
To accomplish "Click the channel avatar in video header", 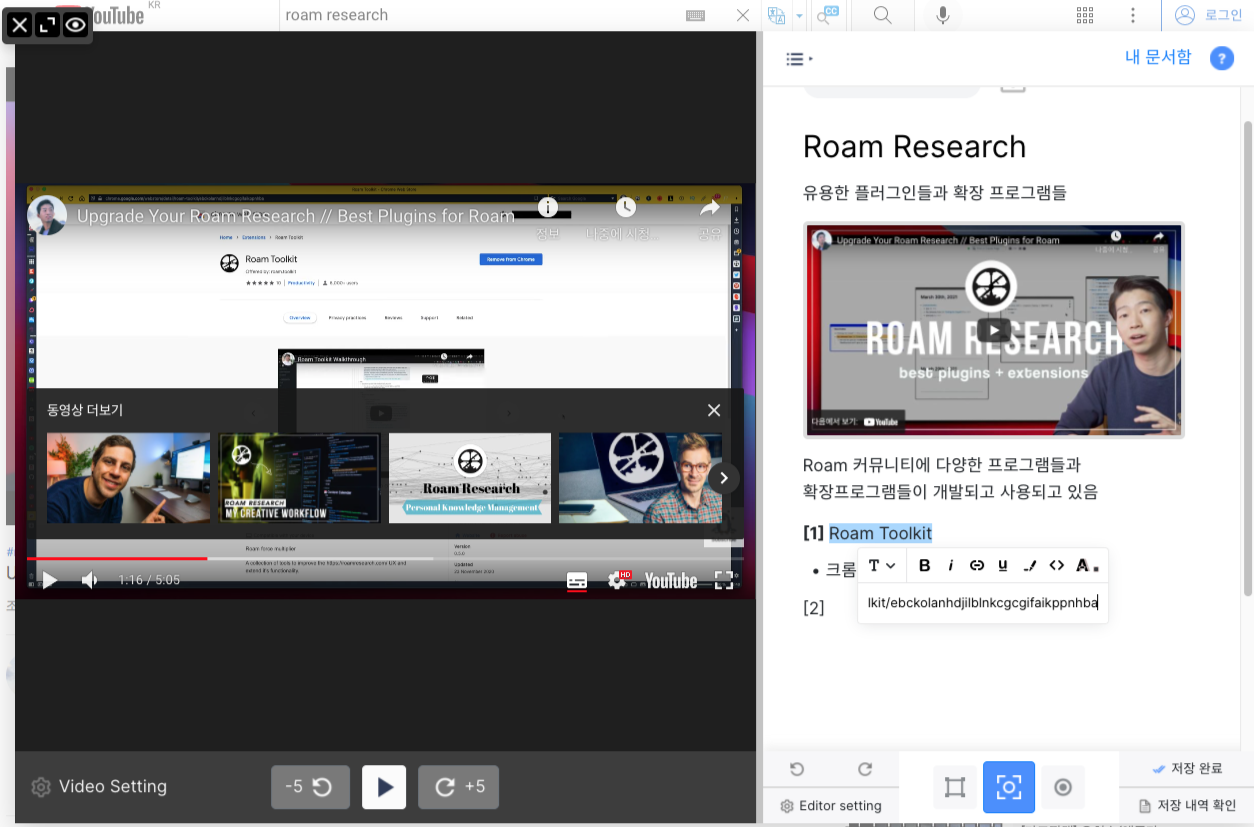I will pos(47,216).
